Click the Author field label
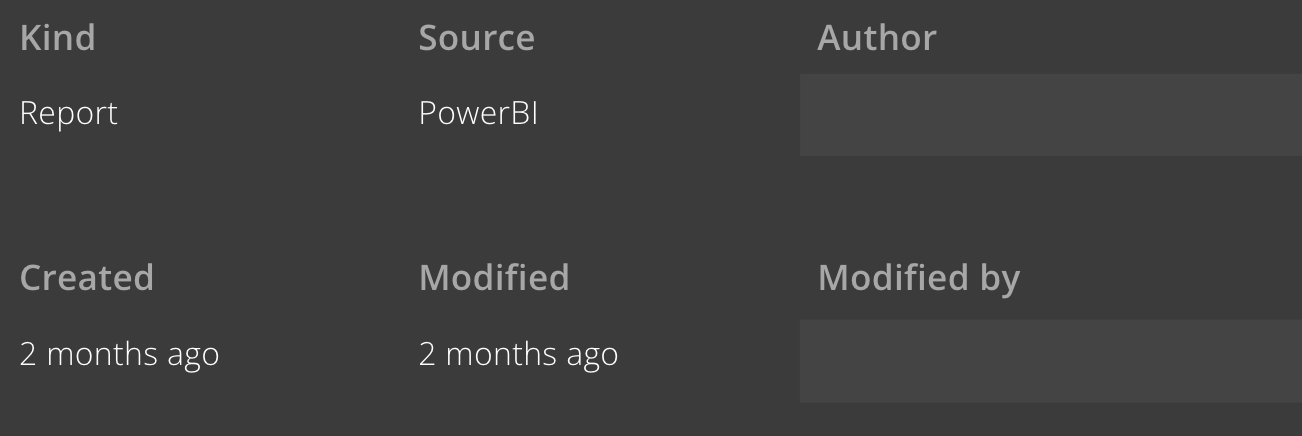 coord(876,38)
